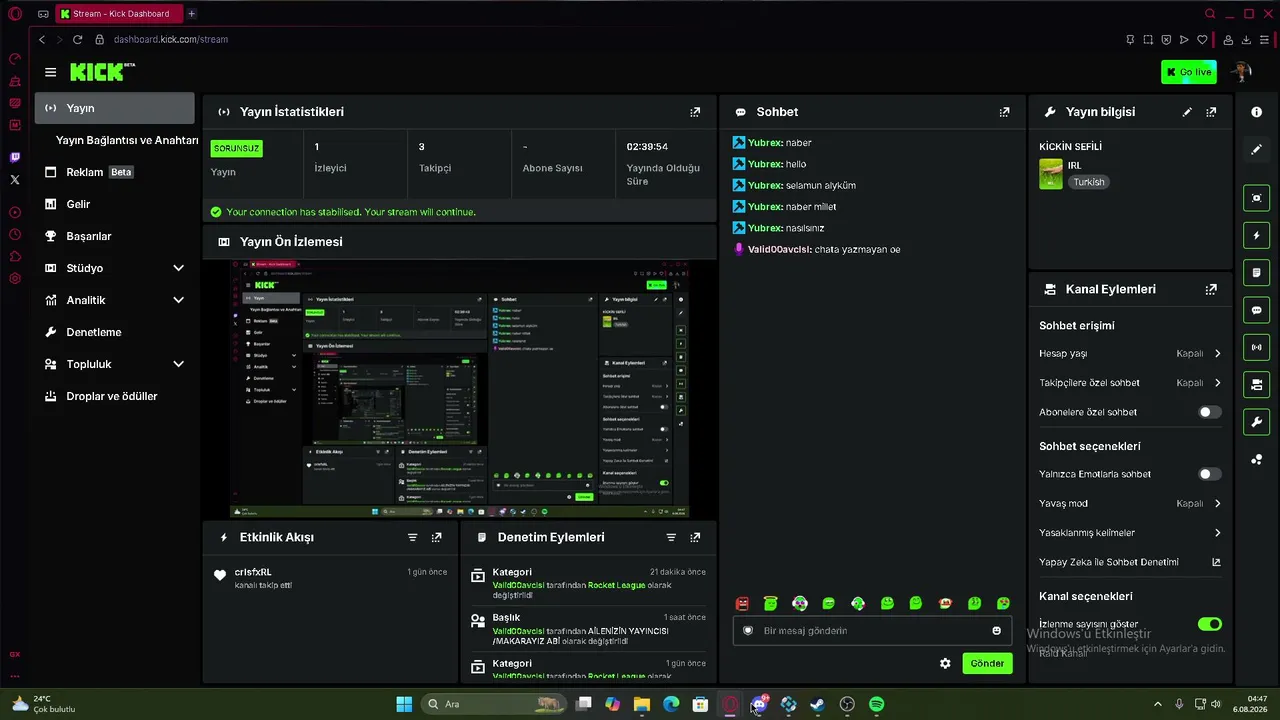Toggle Abonelere özel sohbet switch
Screen dimensions: 1280x720
(x=1209, y=412)
